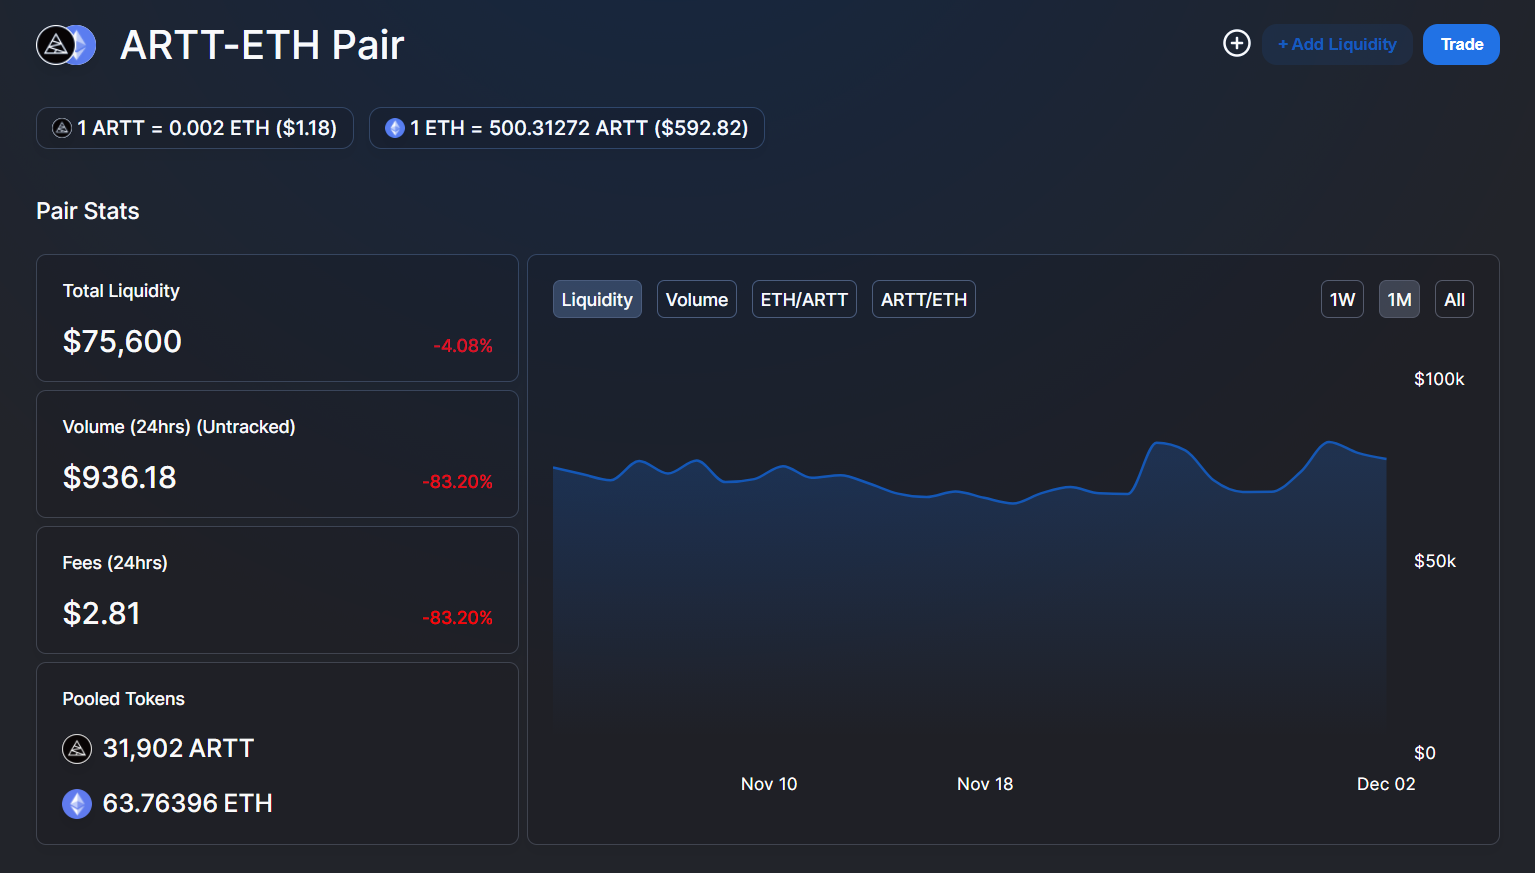Click the Volume (24hrs) (Untracked) label
Screen dimensions: 1535x873
(179, 427)
